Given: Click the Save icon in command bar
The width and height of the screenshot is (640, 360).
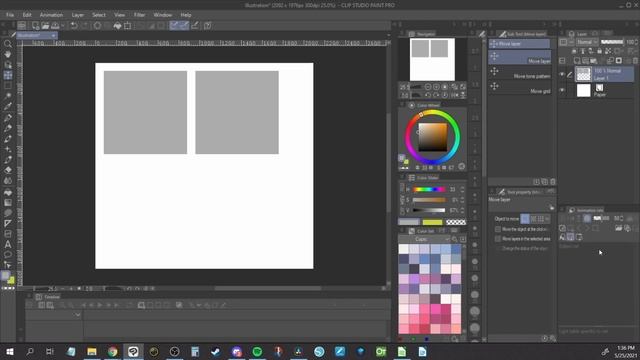Looking at the screenshot, I should [x=55, y=26].
